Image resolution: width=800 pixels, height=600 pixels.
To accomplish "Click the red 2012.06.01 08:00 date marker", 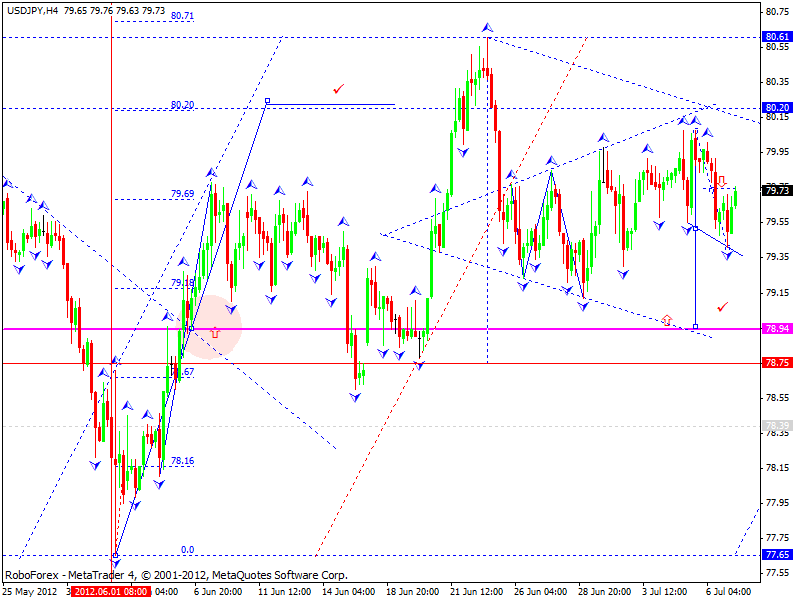I will coord(111,592).
